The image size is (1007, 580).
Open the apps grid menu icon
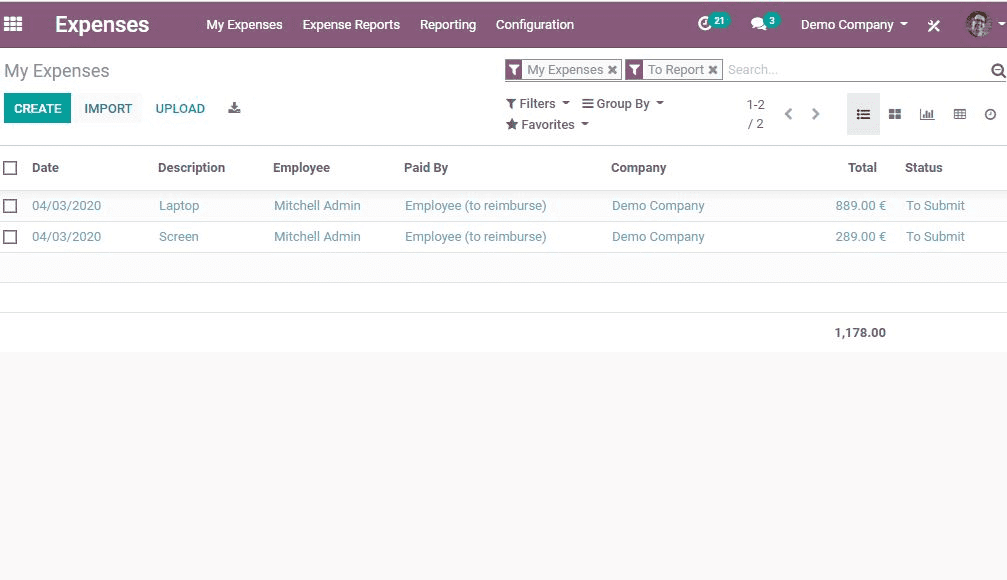(x=13, y=24)
